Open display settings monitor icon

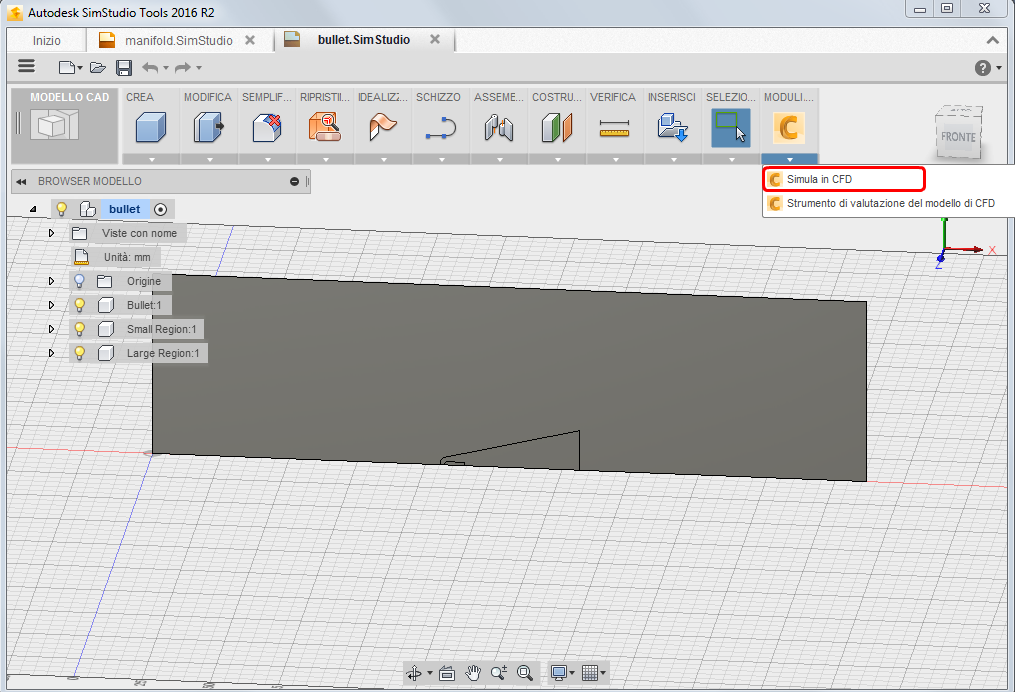pos(559,673)
